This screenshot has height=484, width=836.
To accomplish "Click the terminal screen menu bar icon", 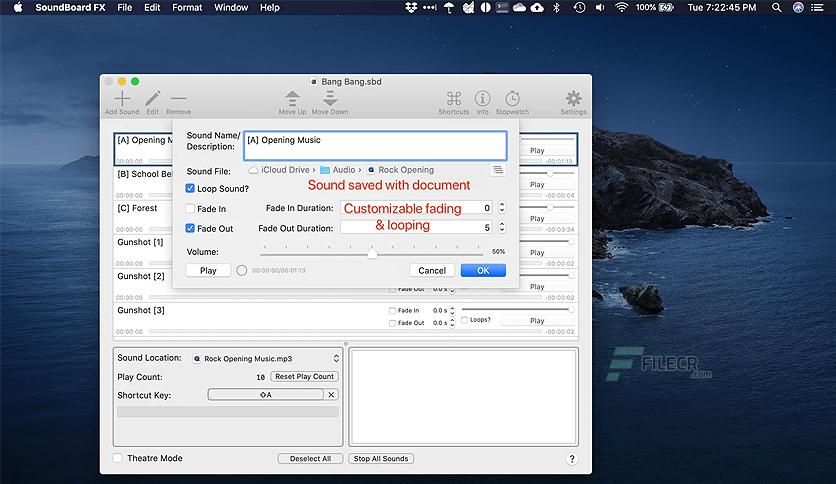I will click(x=502, y=7).
